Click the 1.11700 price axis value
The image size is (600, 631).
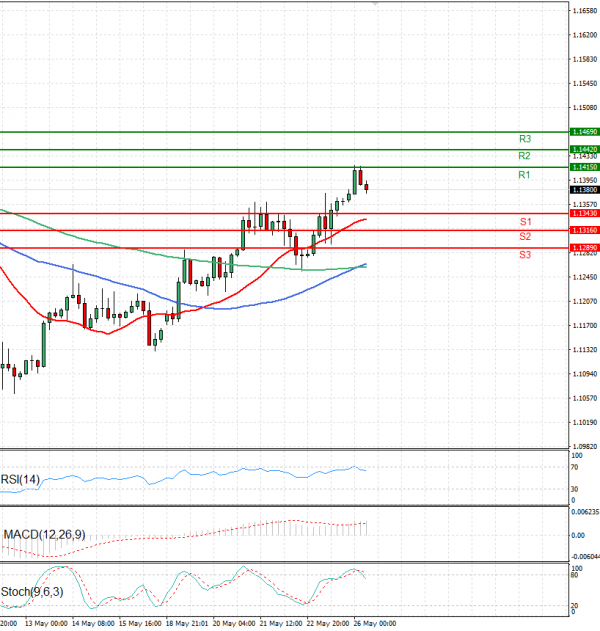[x=585, y=326]
